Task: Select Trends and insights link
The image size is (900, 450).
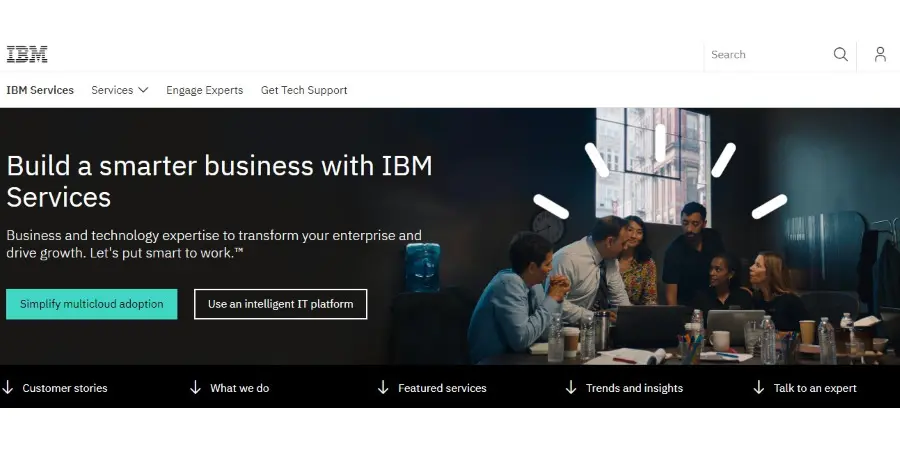Action: pyautogui.click(x=634, y=388)
